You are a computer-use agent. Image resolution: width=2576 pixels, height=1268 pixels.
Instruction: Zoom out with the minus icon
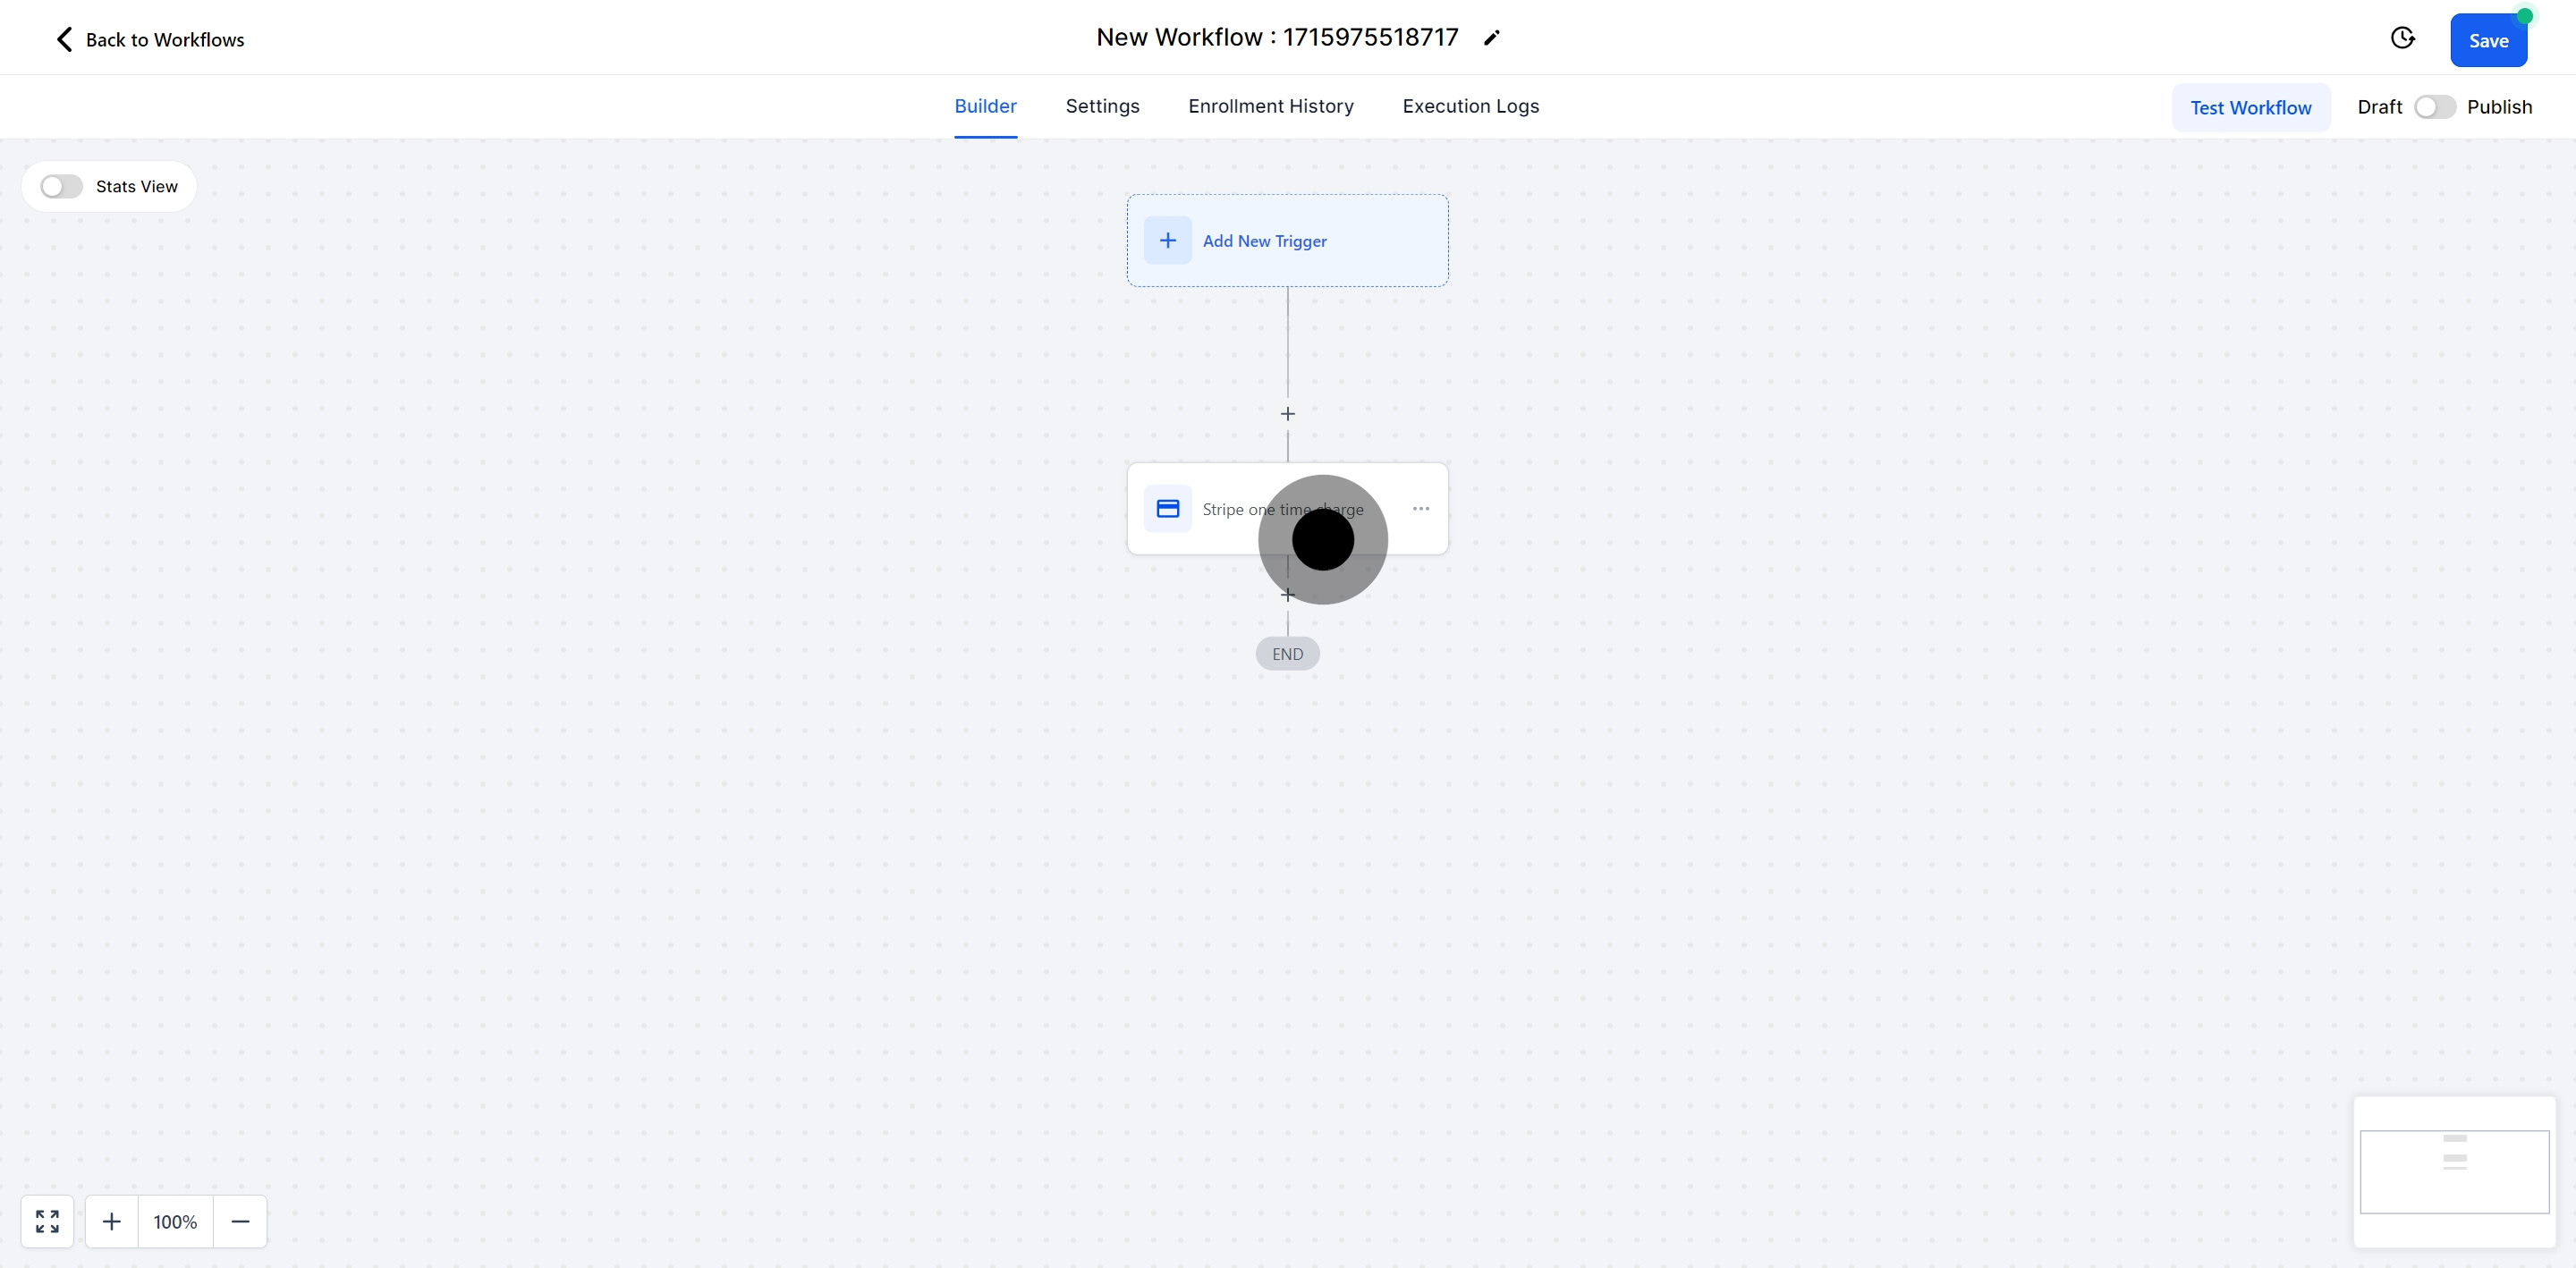coord(240,1221)
